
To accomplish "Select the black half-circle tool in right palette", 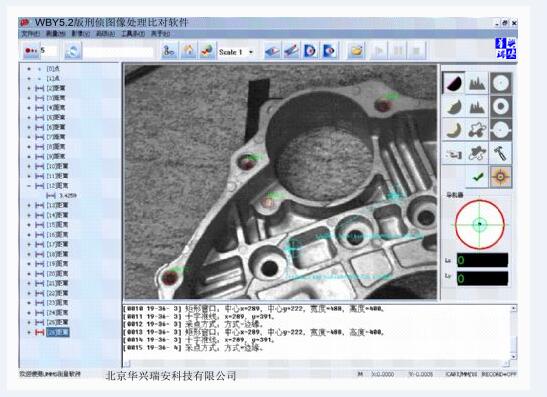I will pos(454,83).
